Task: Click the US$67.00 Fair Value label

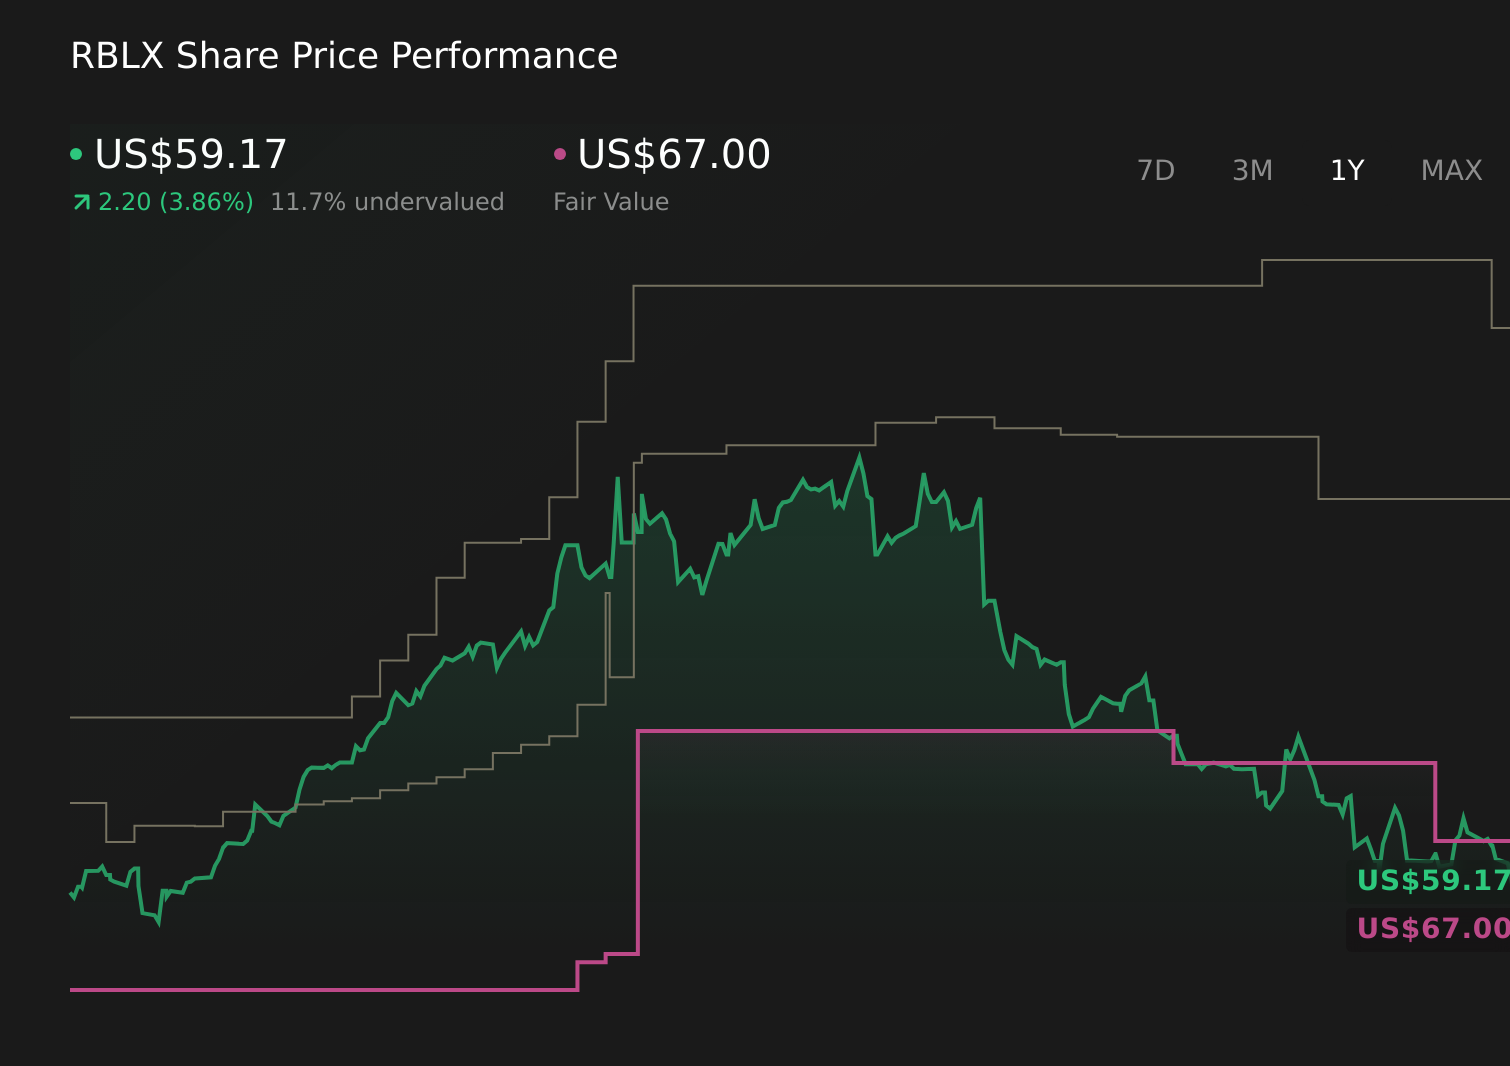Action: pyautogui.click(x=672, y=153)
